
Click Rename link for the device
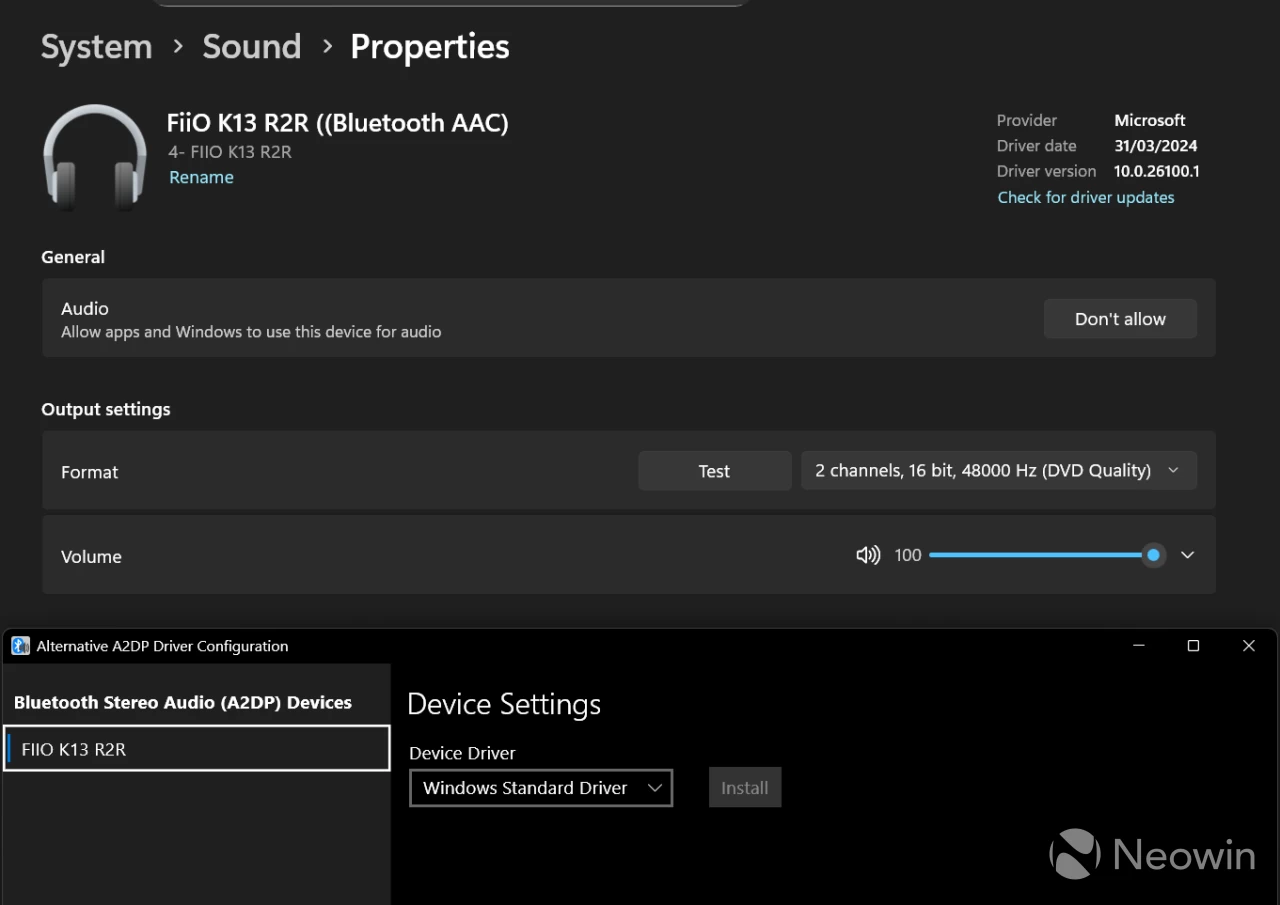[x=201, y=177]
